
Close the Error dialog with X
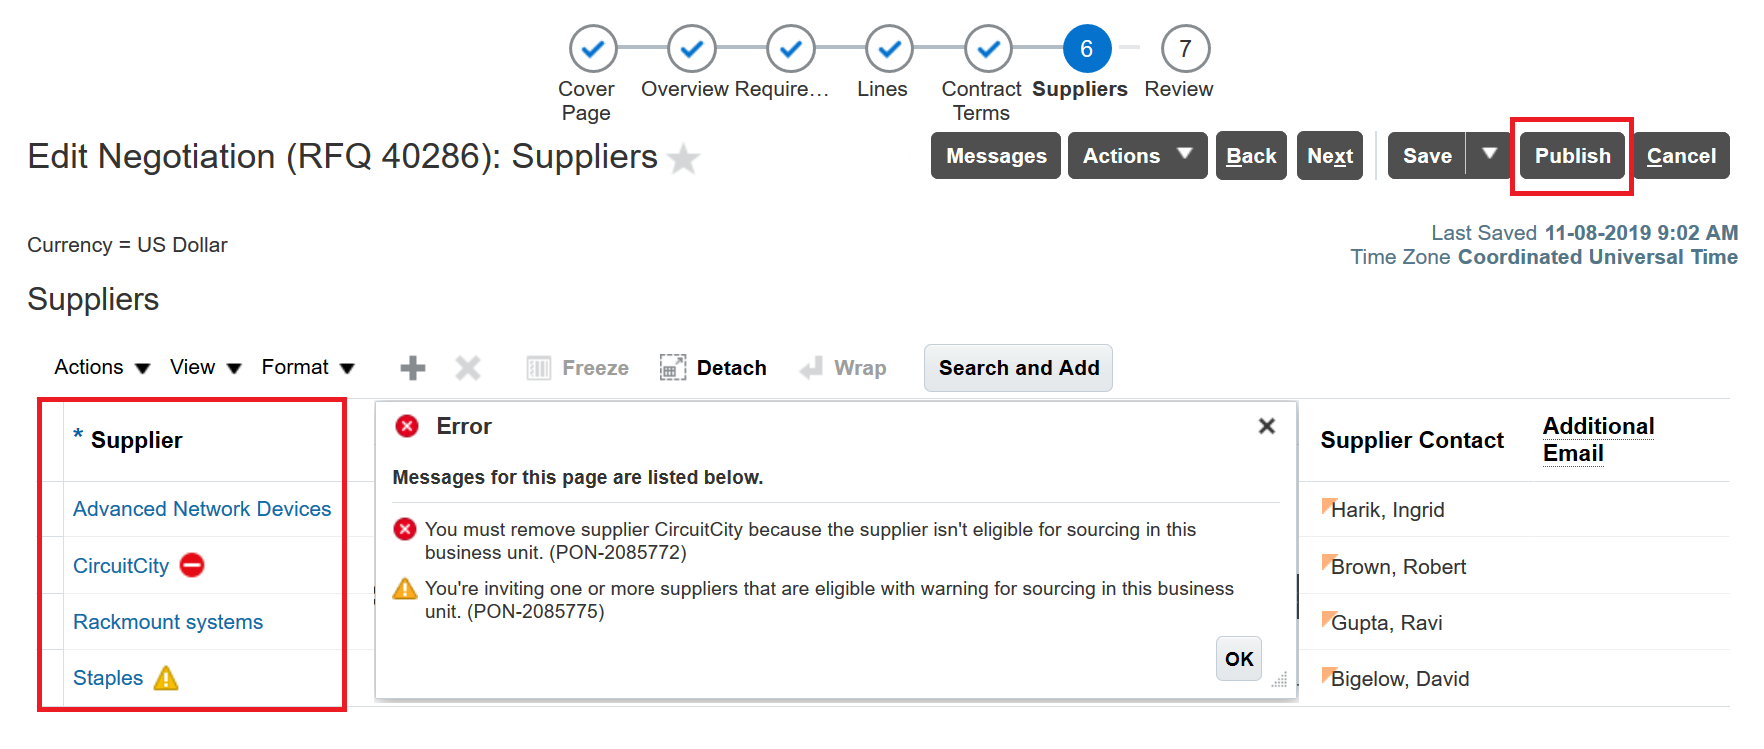tap(1266, 426)
